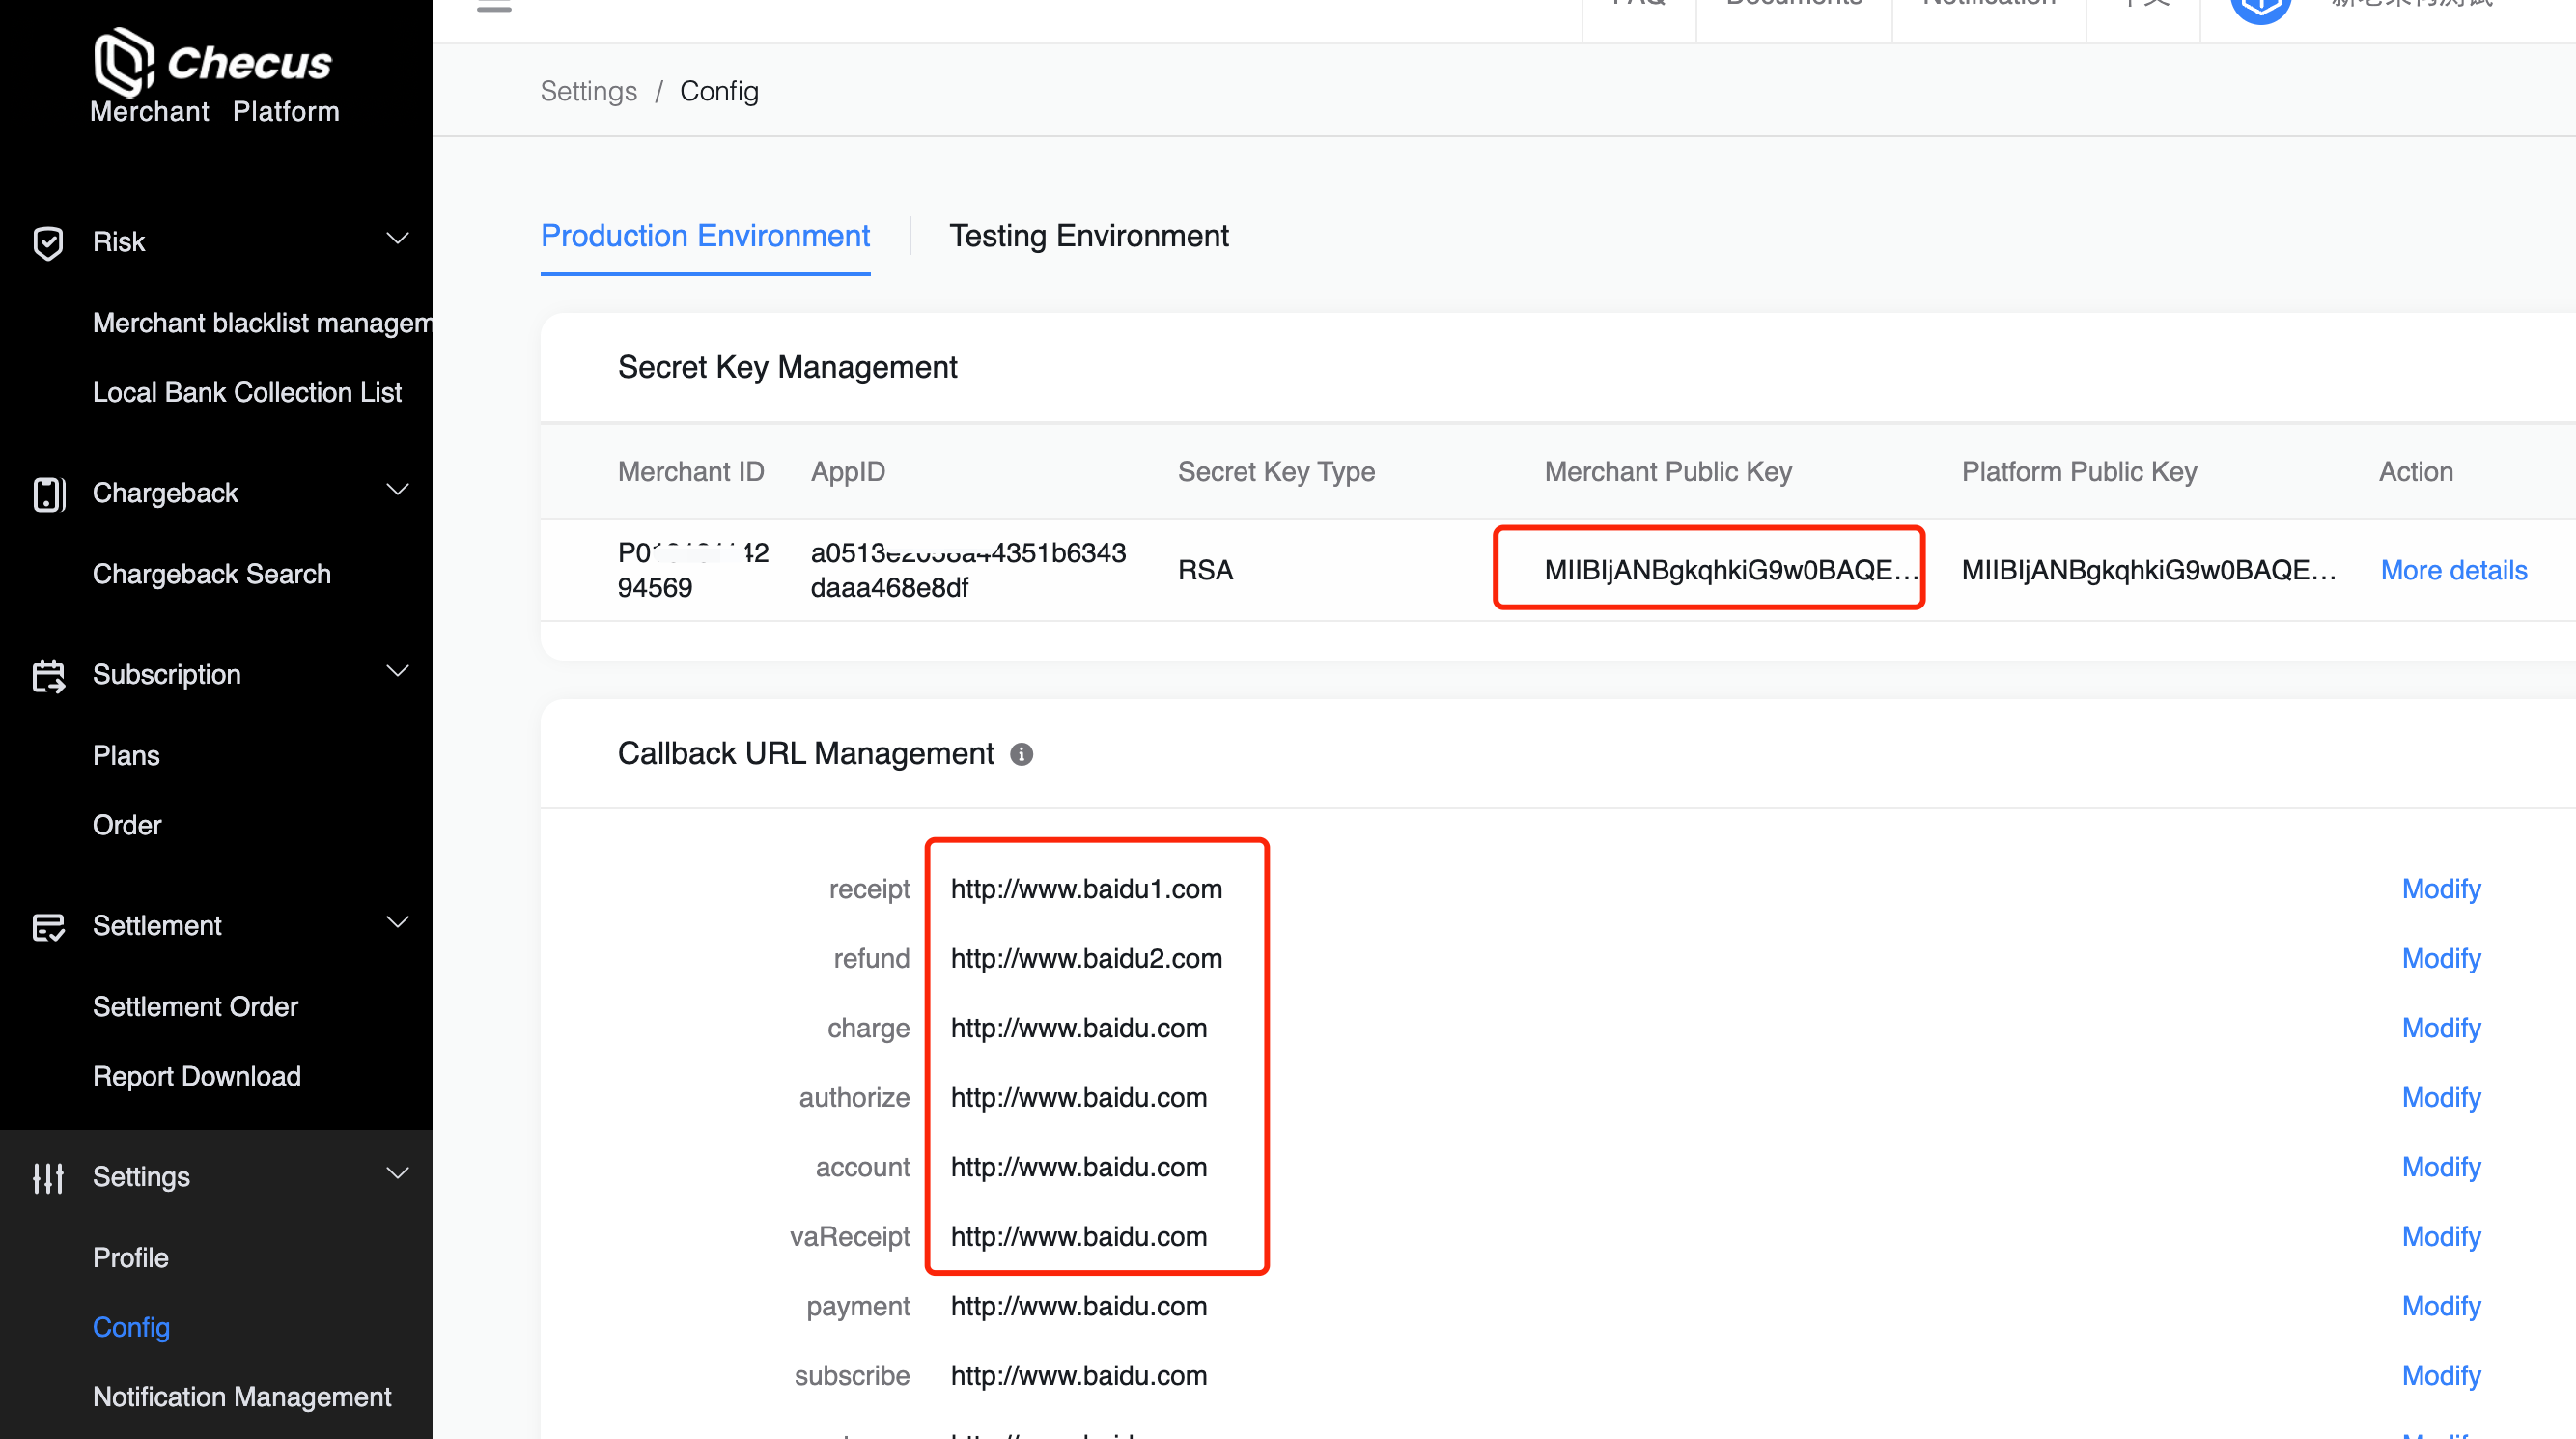Modify the payment callback URL
Screen dimensions: 2576x1439
tap(2441, 1306)
